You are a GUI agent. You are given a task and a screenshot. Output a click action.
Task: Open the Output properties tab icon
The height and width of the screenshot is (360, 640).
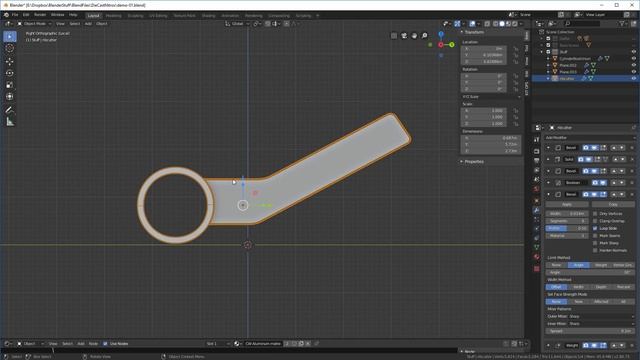(536, 160)
